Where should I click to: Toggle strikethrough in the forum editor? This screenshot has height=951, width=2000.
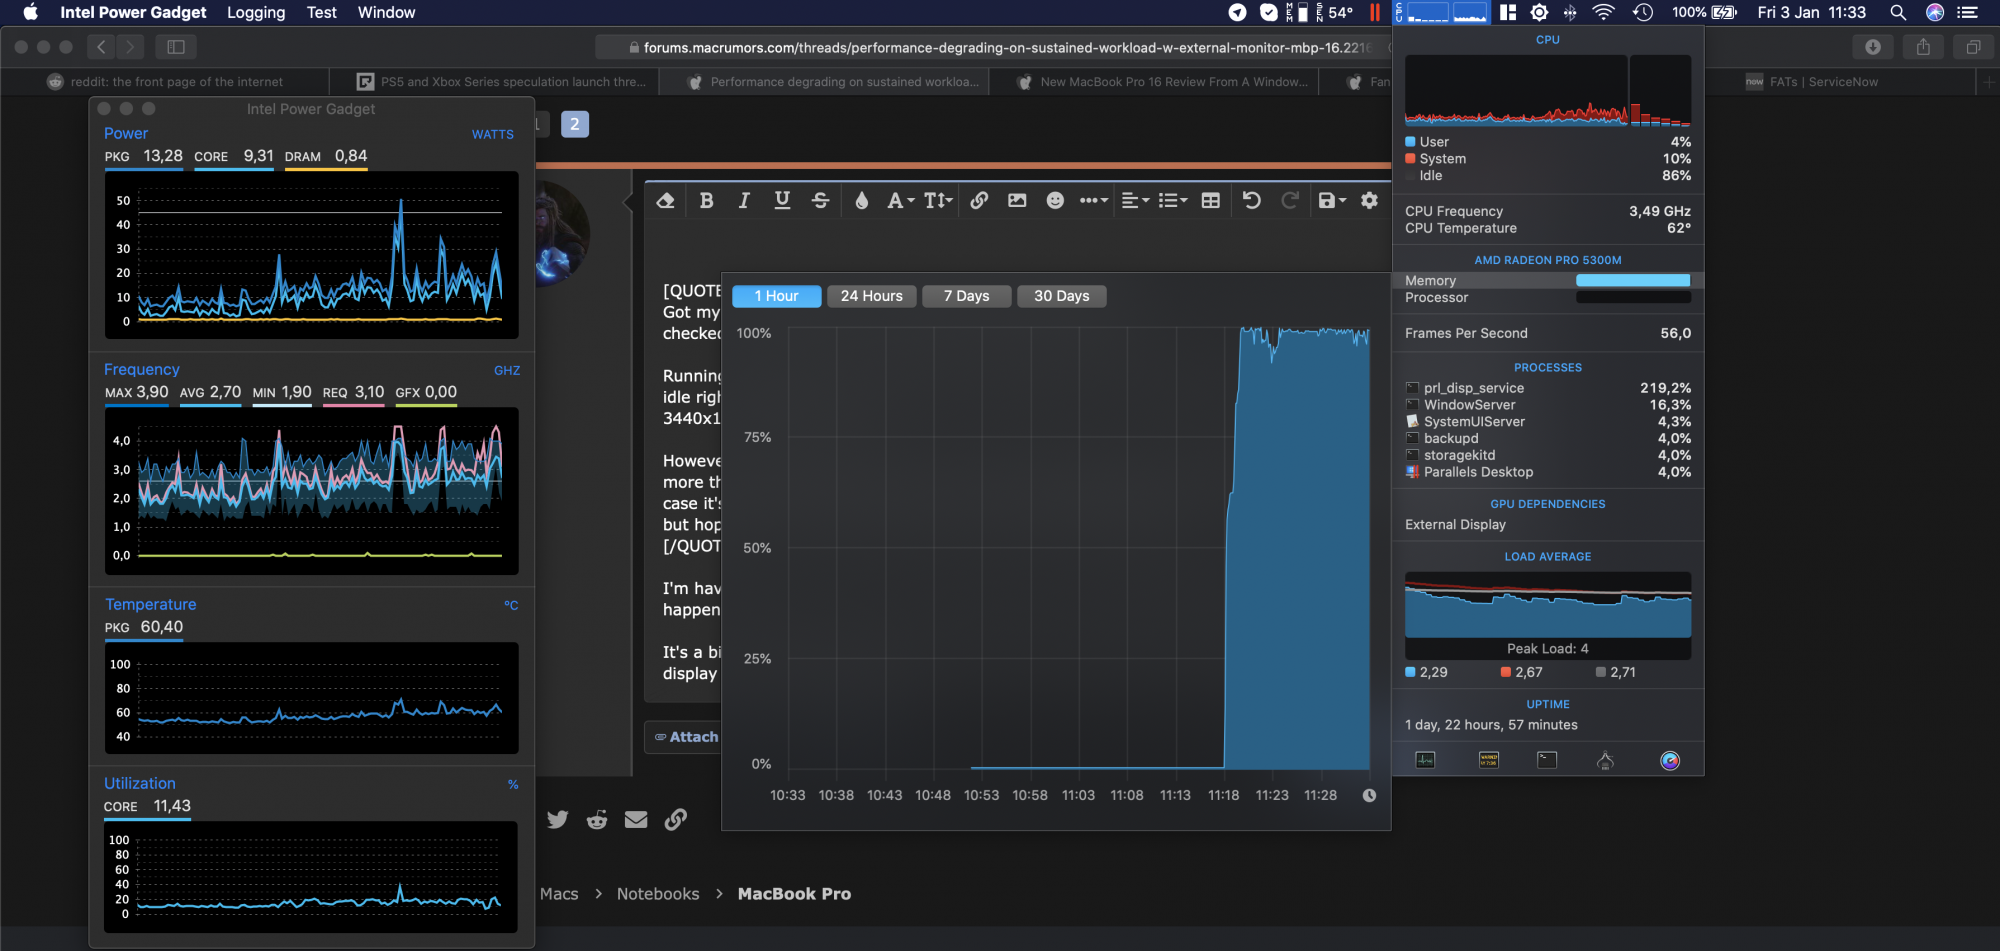point(820,200)
